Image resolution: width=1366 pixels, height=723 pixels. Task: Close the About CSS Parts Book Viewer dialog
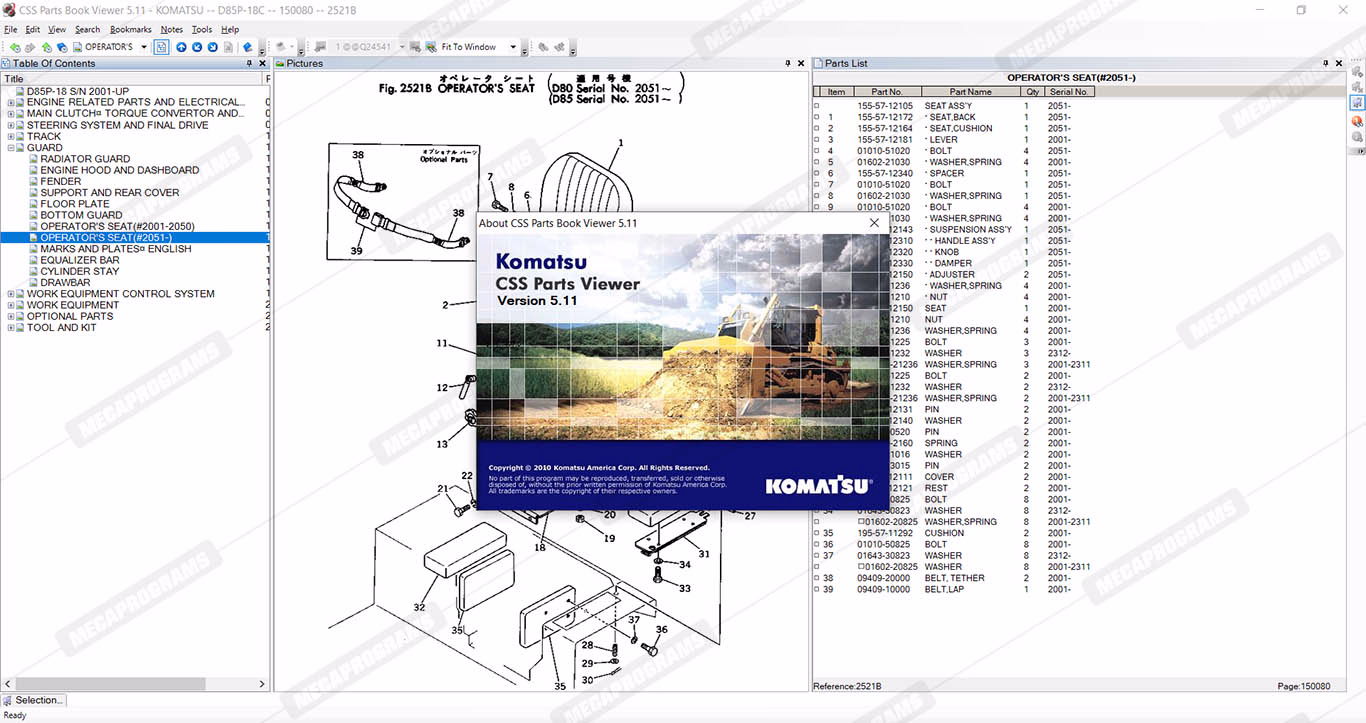[x=874, y=223]
